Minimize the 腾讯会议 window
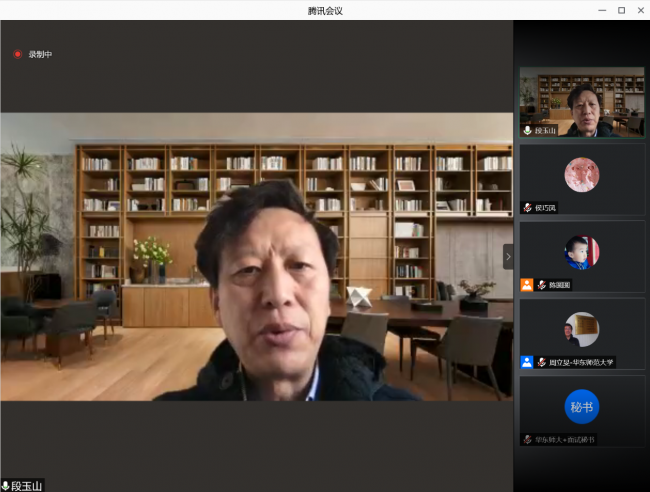Image resolution: width=650 pixels, height=492 pixels. [599, 10]
